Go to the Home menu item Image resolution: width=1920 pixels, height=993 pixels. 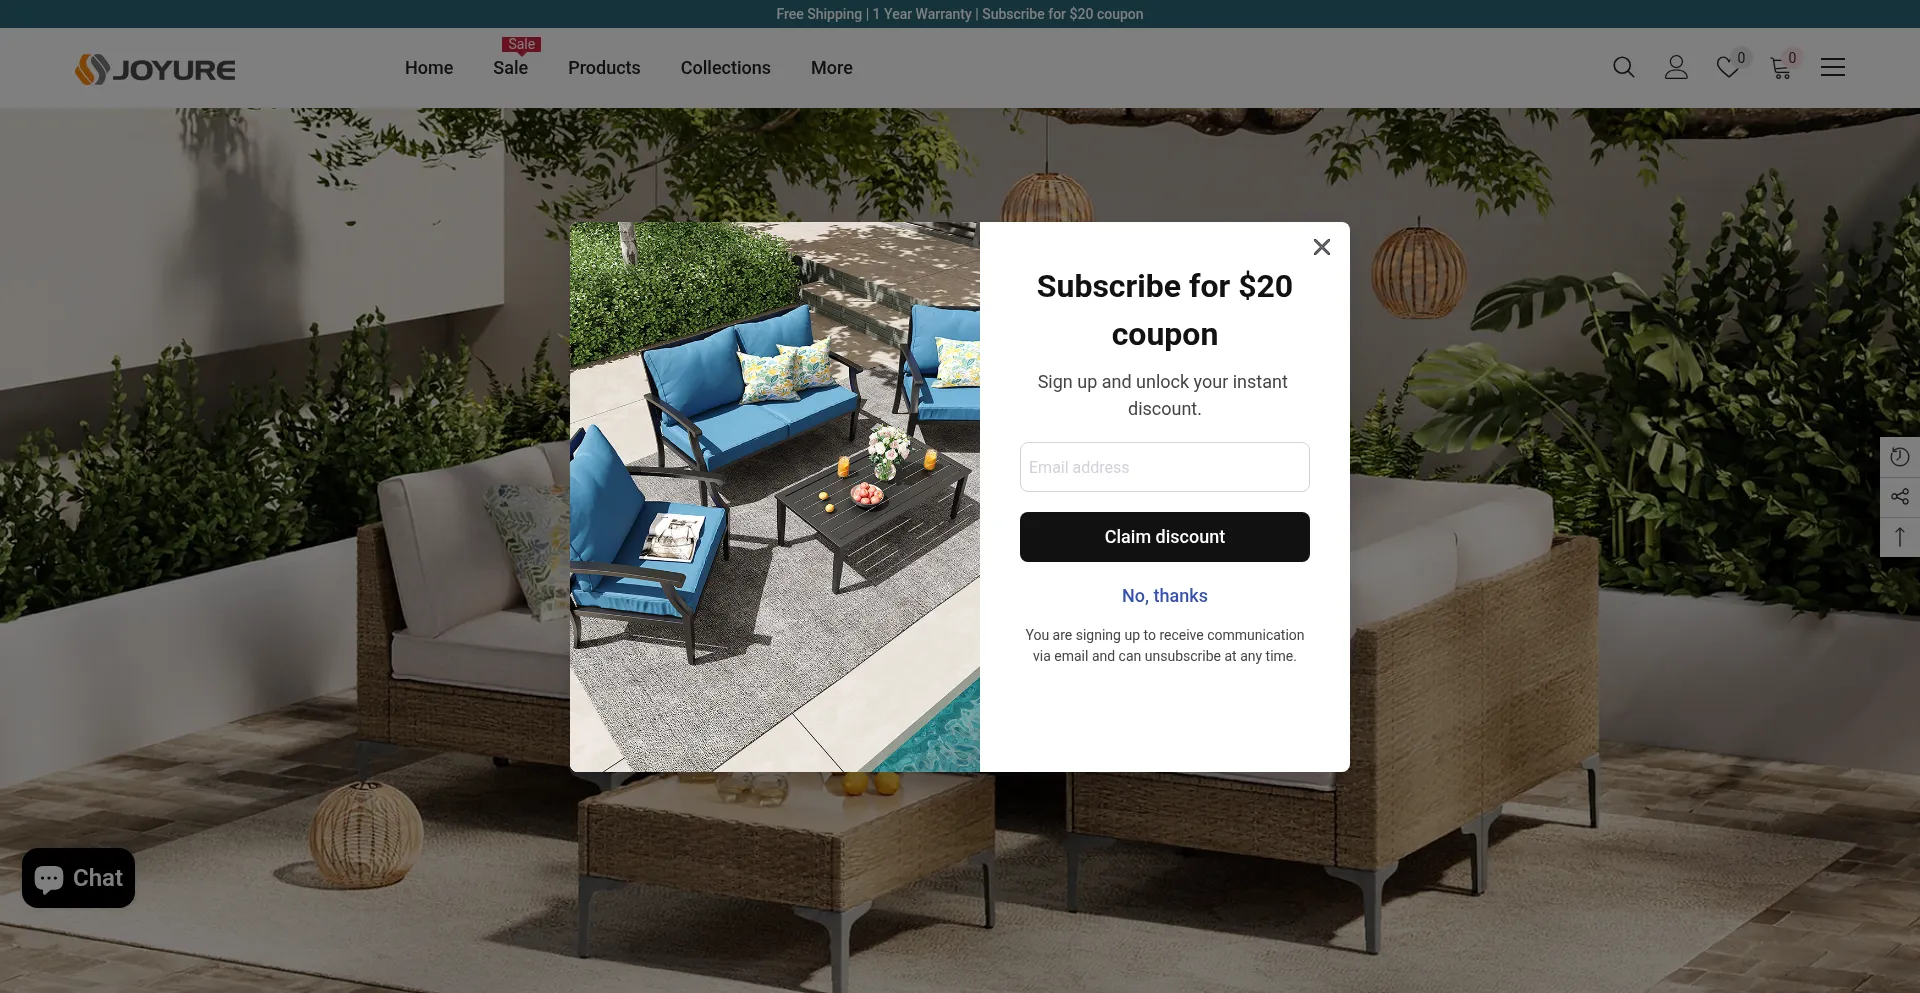coord(429,68)
